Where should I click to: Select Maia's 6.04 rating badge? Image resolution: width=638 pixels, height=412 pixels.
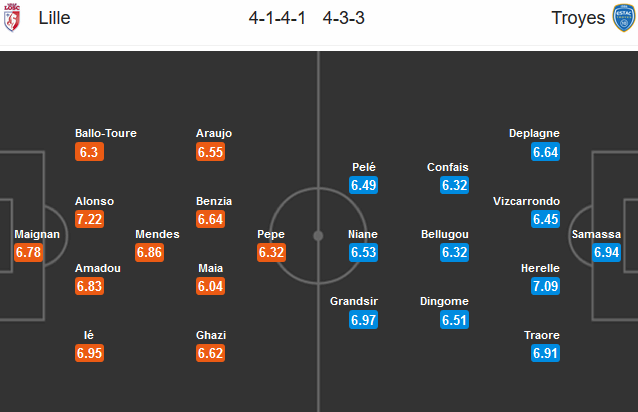click(210, 286)
